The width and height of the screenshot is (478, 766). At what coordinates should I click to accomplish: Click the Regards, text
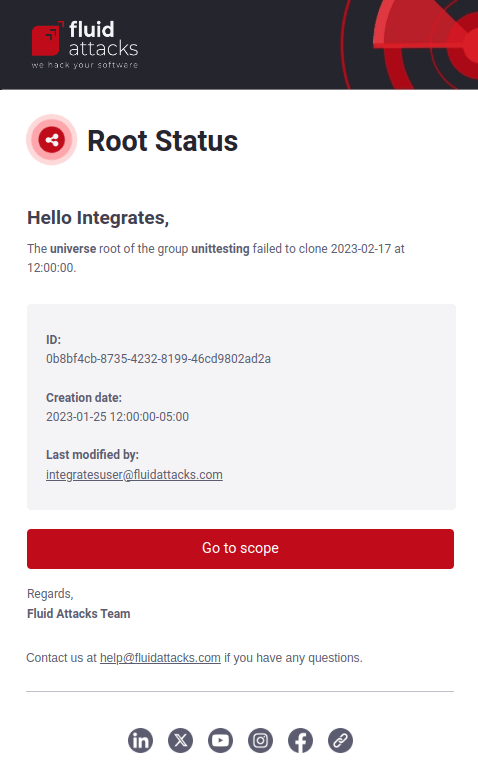click(x=50, y=594)
